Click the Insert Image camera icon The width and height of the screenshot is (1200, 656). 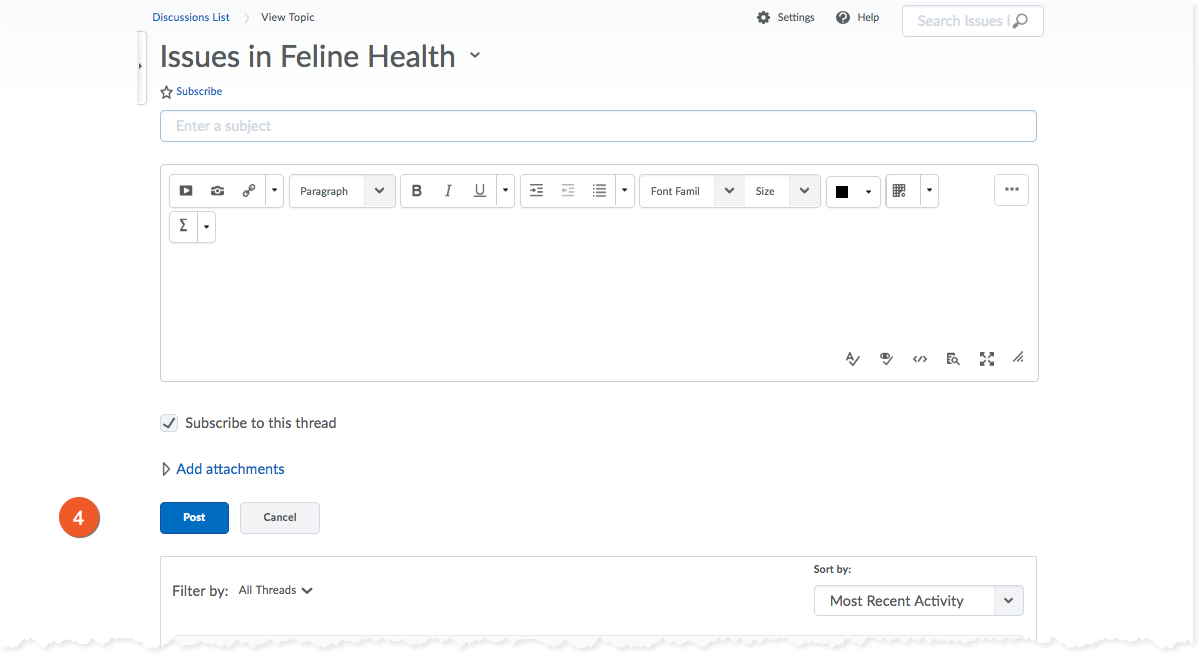click(x=217, y=191)
